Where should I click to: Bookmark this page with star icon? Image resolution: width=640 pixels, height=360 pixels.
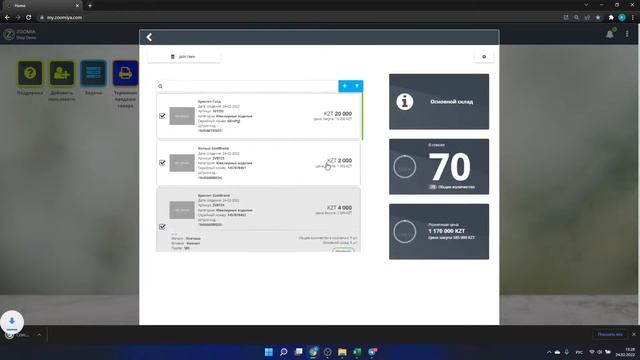[598, 18]
